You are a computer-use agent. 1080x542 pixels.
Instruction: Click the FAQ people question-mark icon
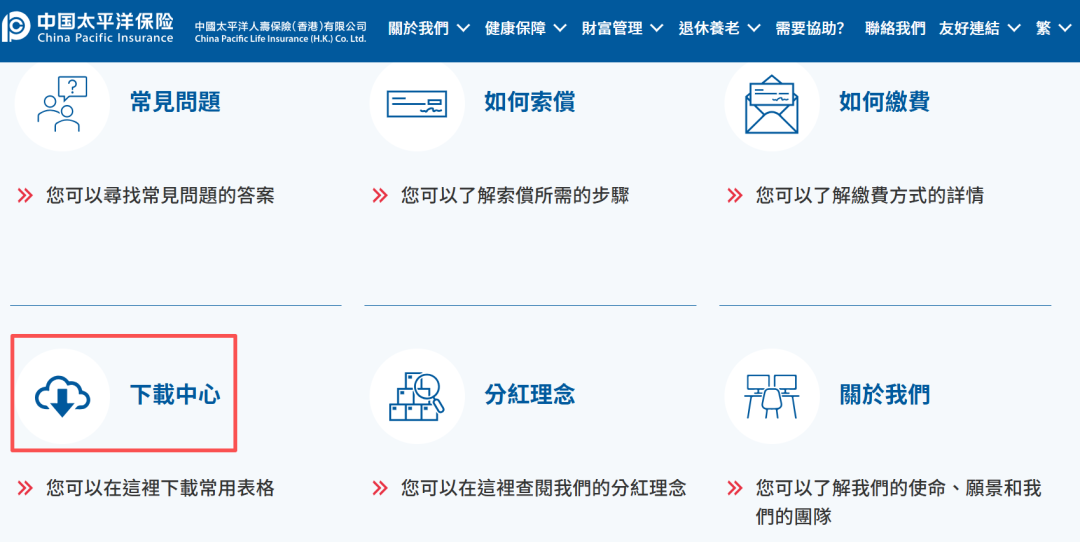click(62, 103)
